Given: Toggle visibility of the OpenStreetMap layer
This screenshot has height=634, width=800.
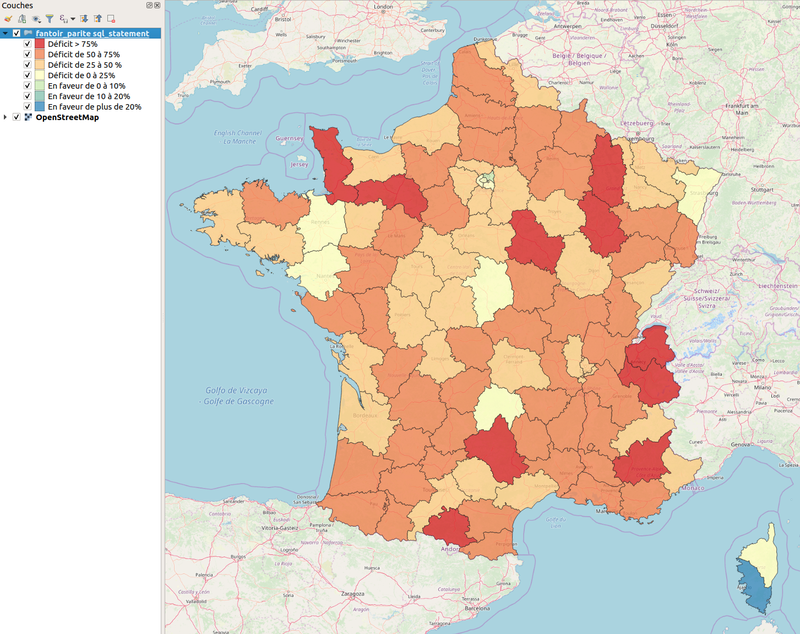Looking at the screenshot, I should coord(16,116).
